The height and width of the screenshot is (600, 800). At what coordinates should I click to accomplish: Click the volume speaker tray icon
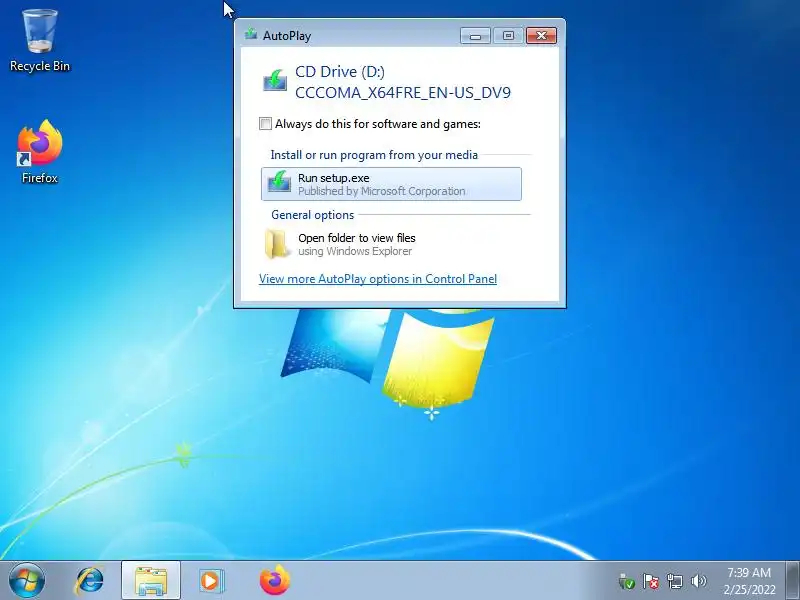click(698, 581)
